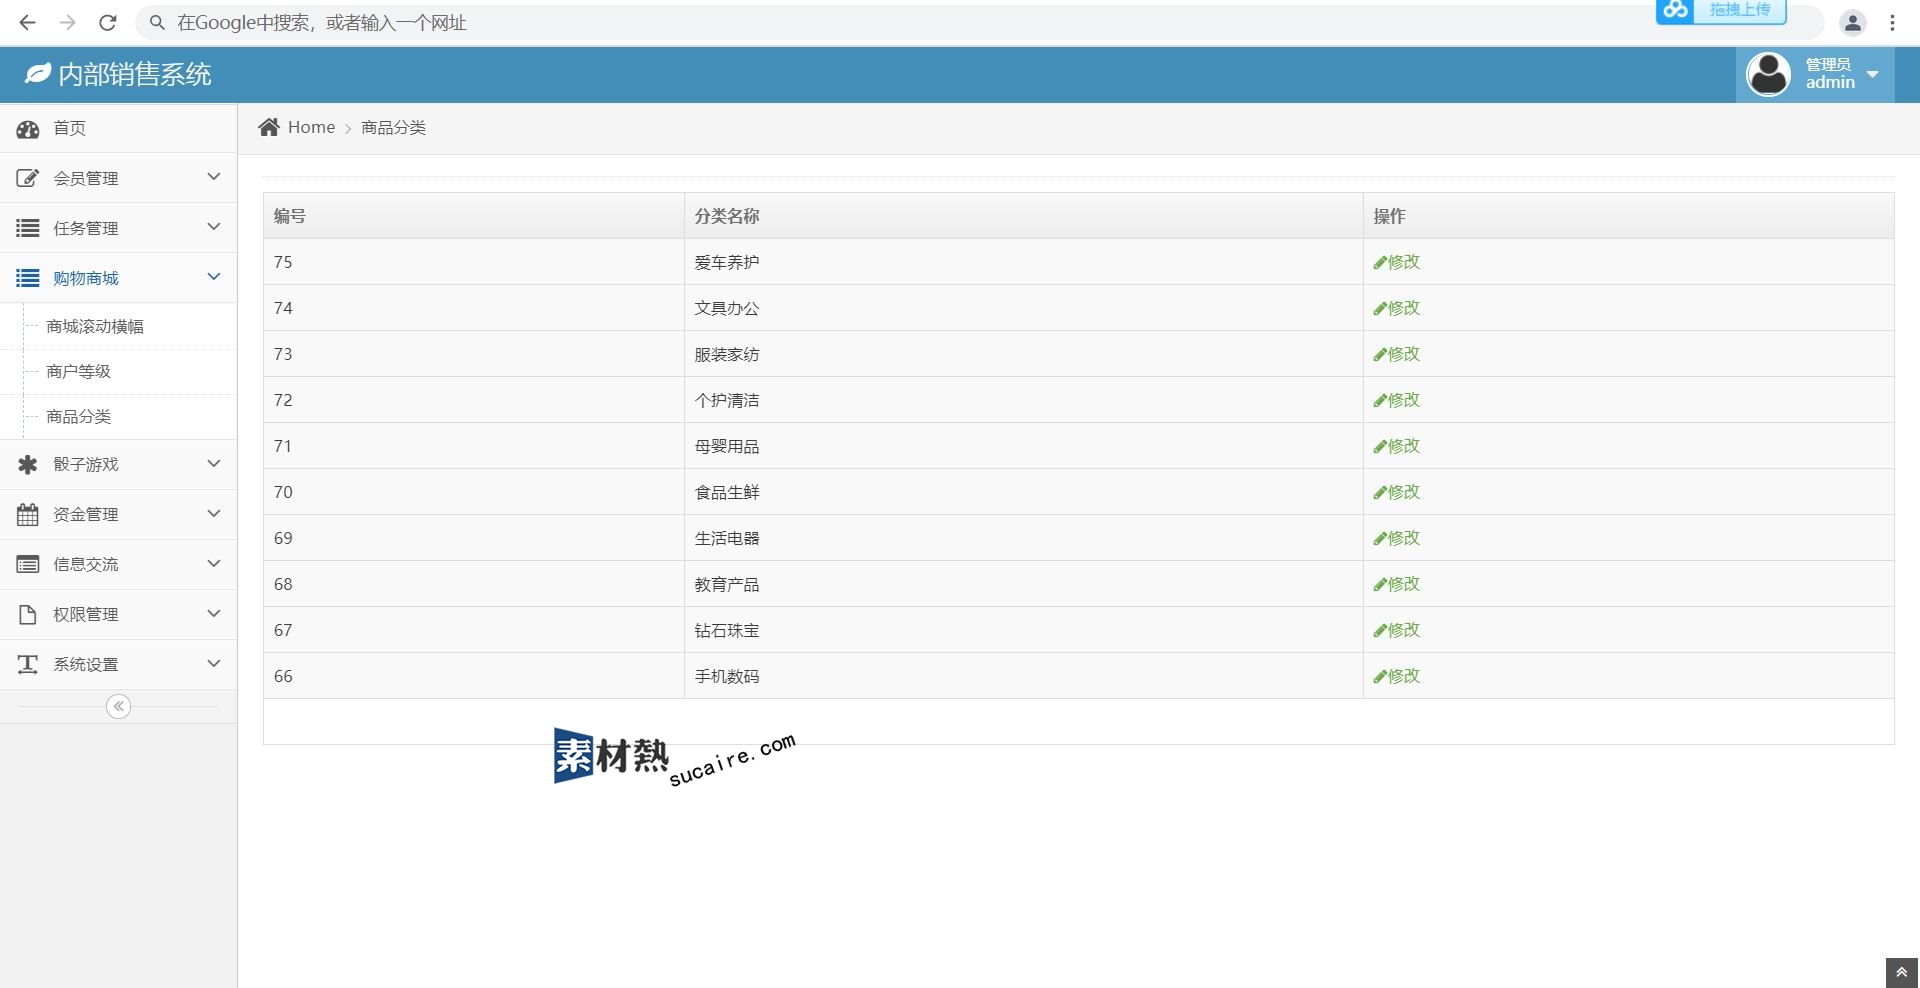Click 修改 for 爱车养护 category
The image size is (1920, 988).
point(1397,262)
